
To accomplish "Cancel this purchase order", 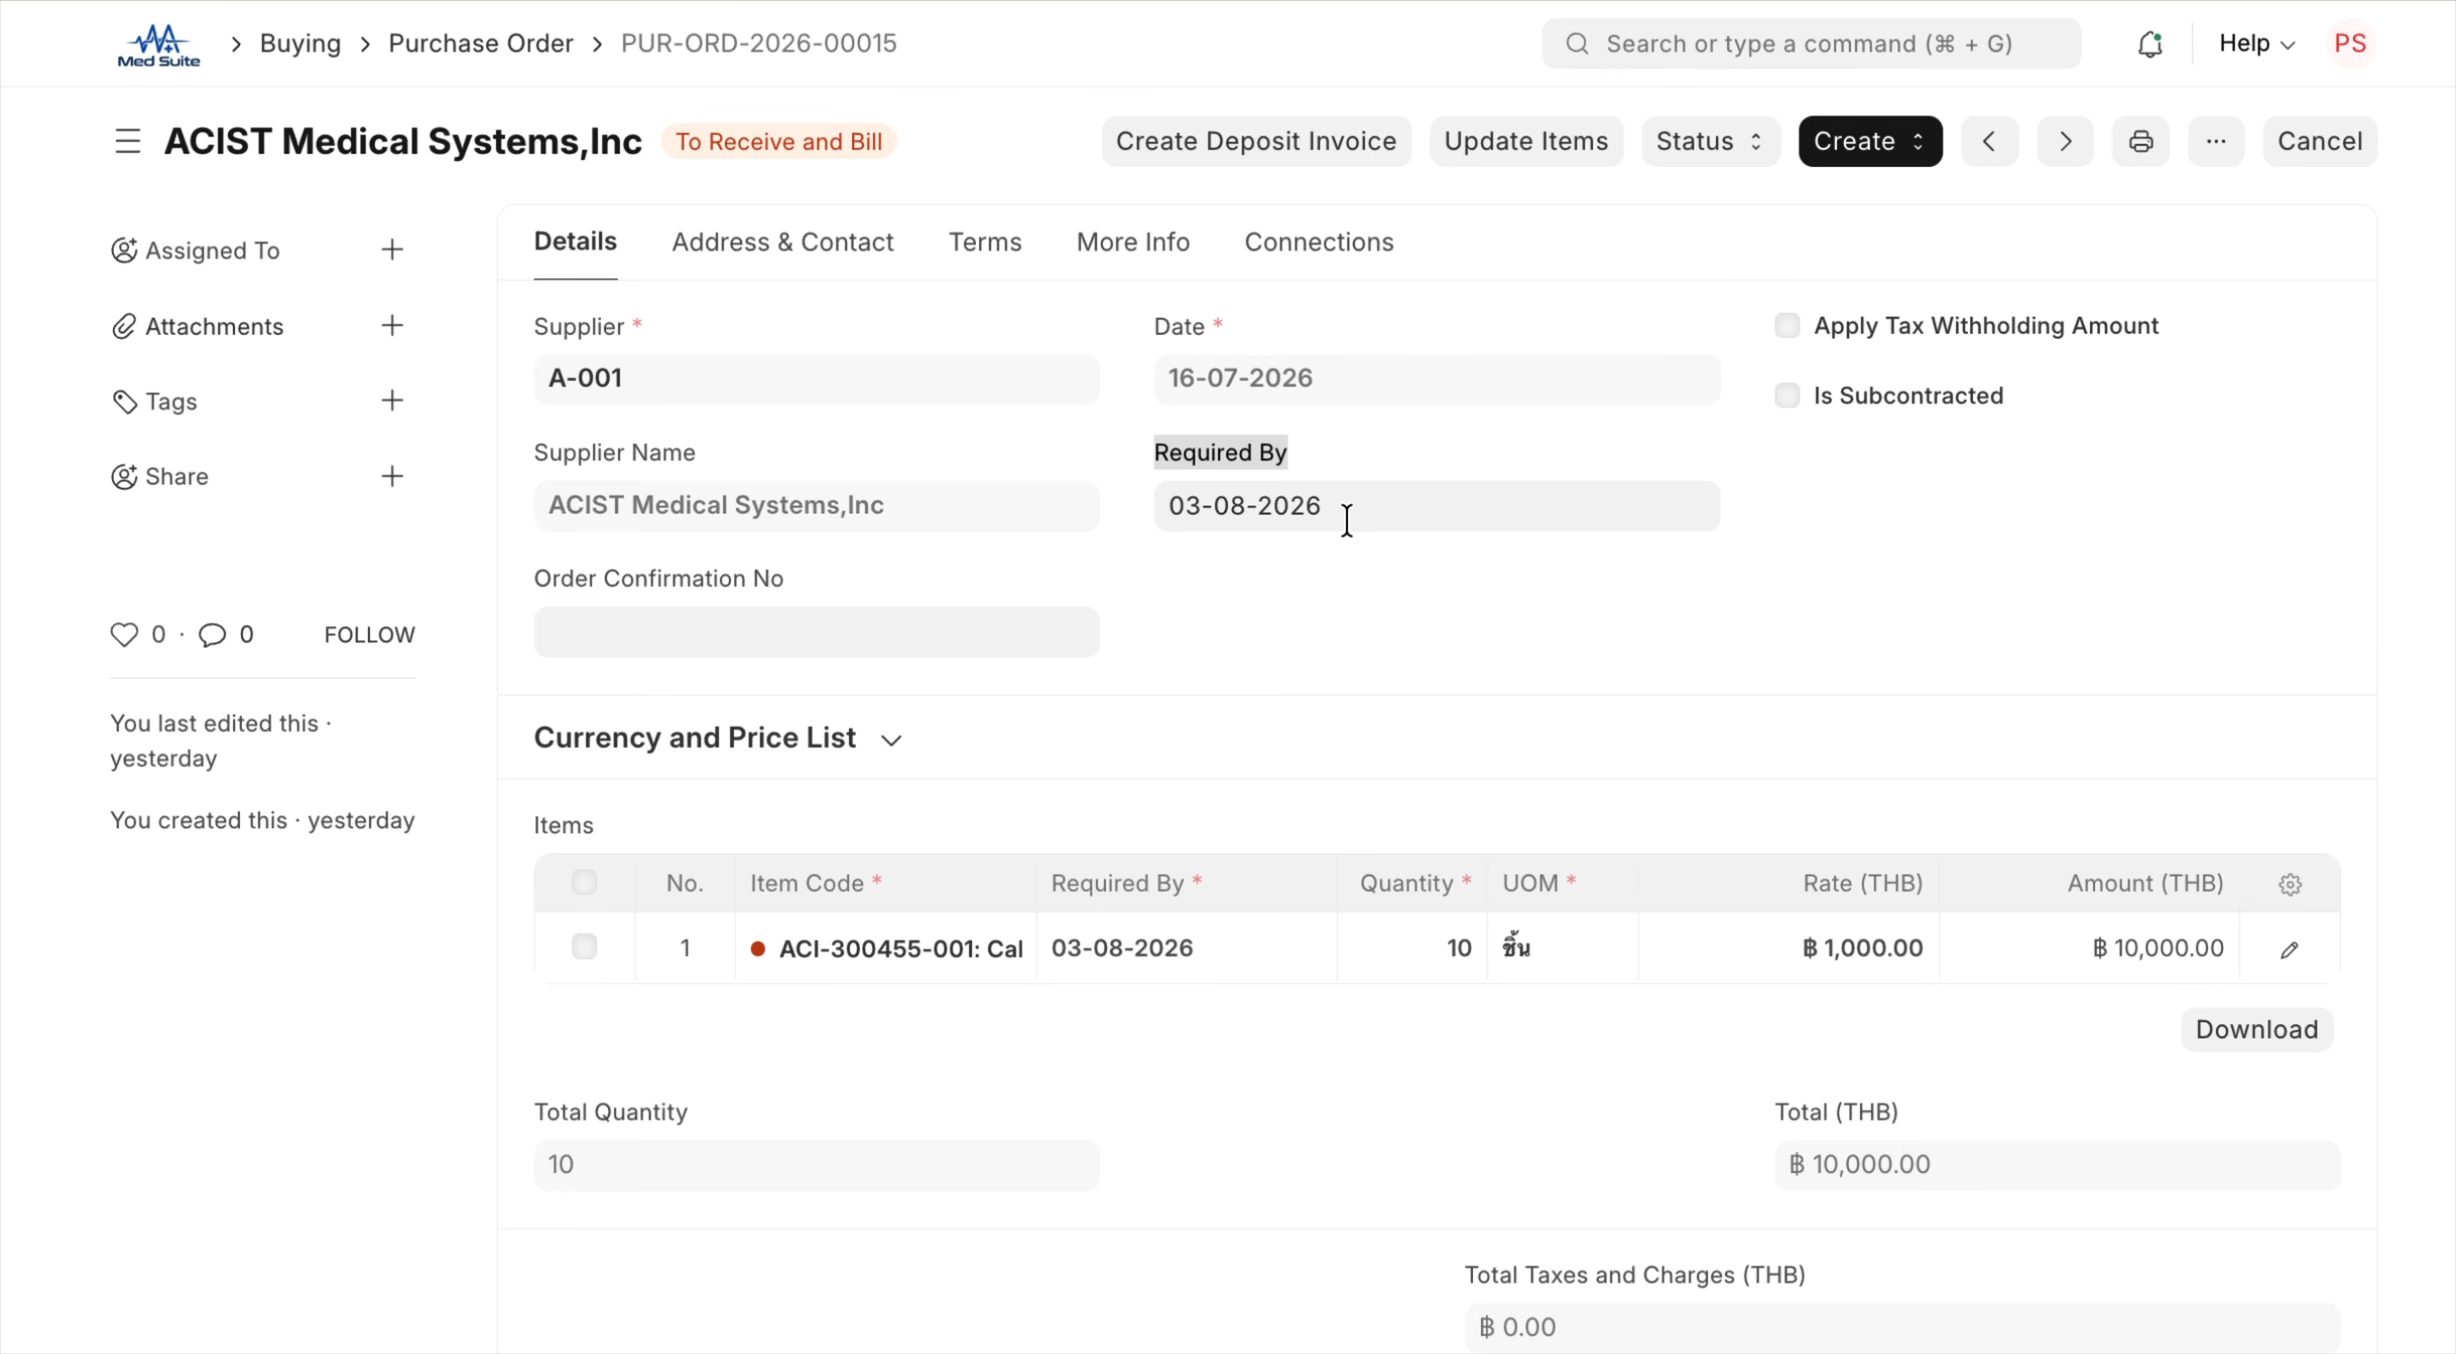I will (2320, 141).
